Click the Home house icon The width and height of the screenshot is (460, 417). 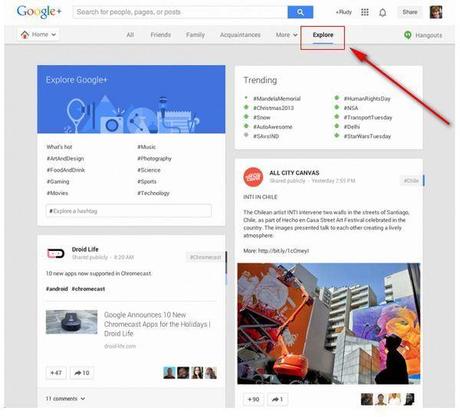click(25, 34)
